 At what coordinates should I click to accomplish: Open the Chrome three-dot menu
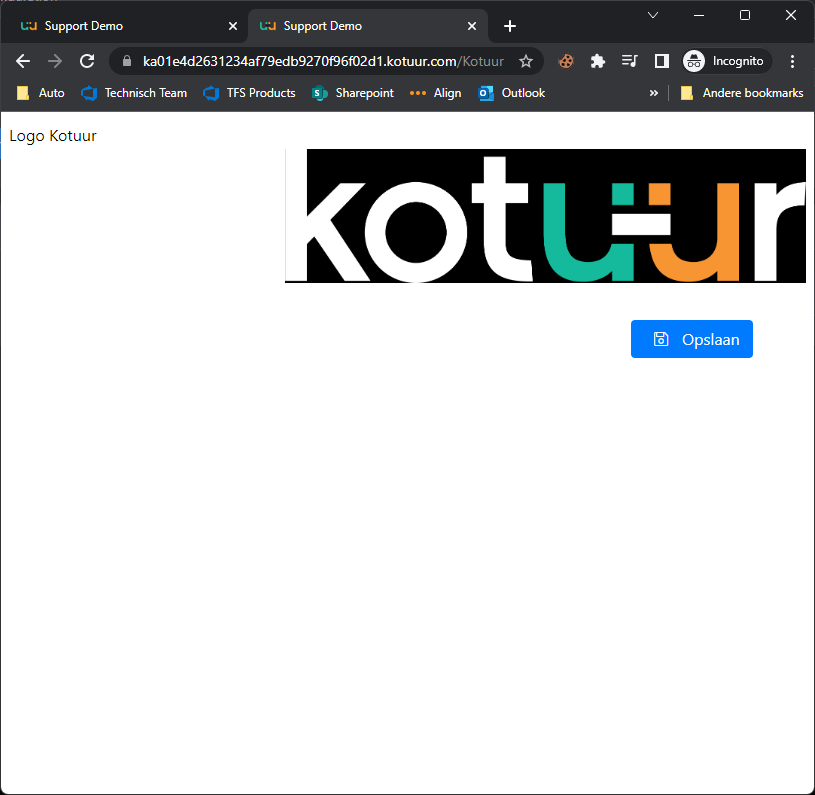792,61
